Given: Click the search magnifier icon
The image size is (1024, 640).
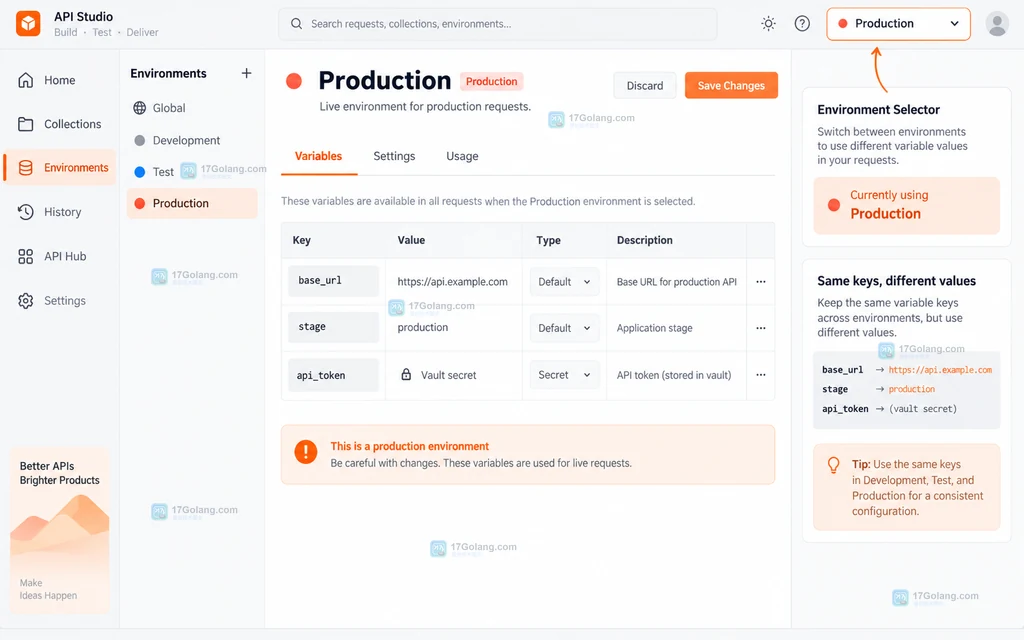Looking at the screenshot, I should pos(296,24).
